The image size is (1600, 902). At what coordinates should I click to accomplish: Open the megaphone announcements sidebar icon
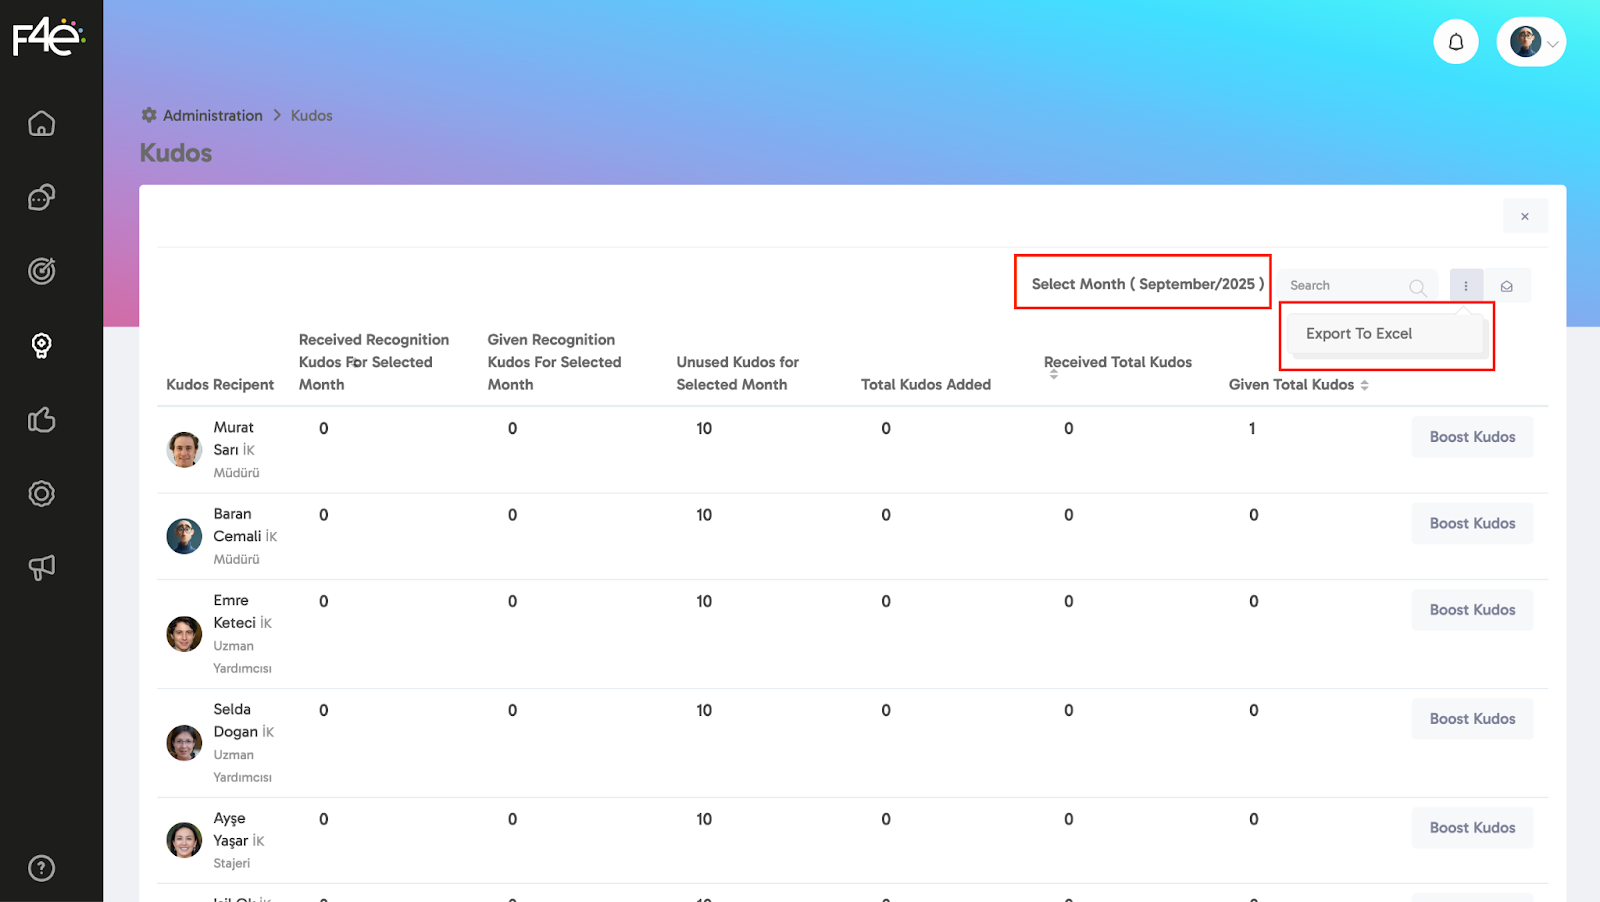tap(41, 567)
